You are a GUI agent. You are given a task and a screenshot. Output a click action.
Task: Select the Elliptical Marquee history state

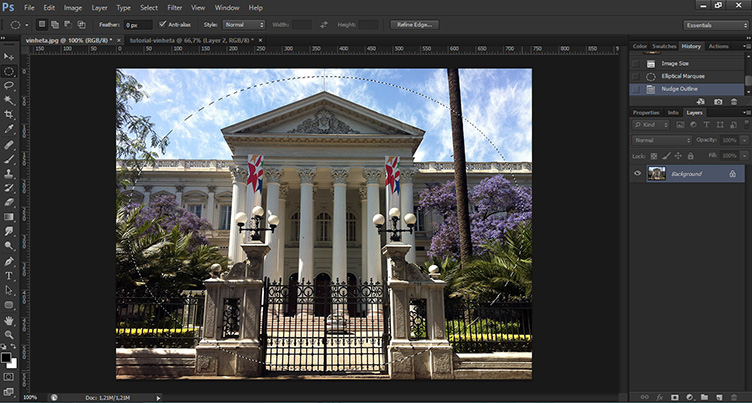681,75
